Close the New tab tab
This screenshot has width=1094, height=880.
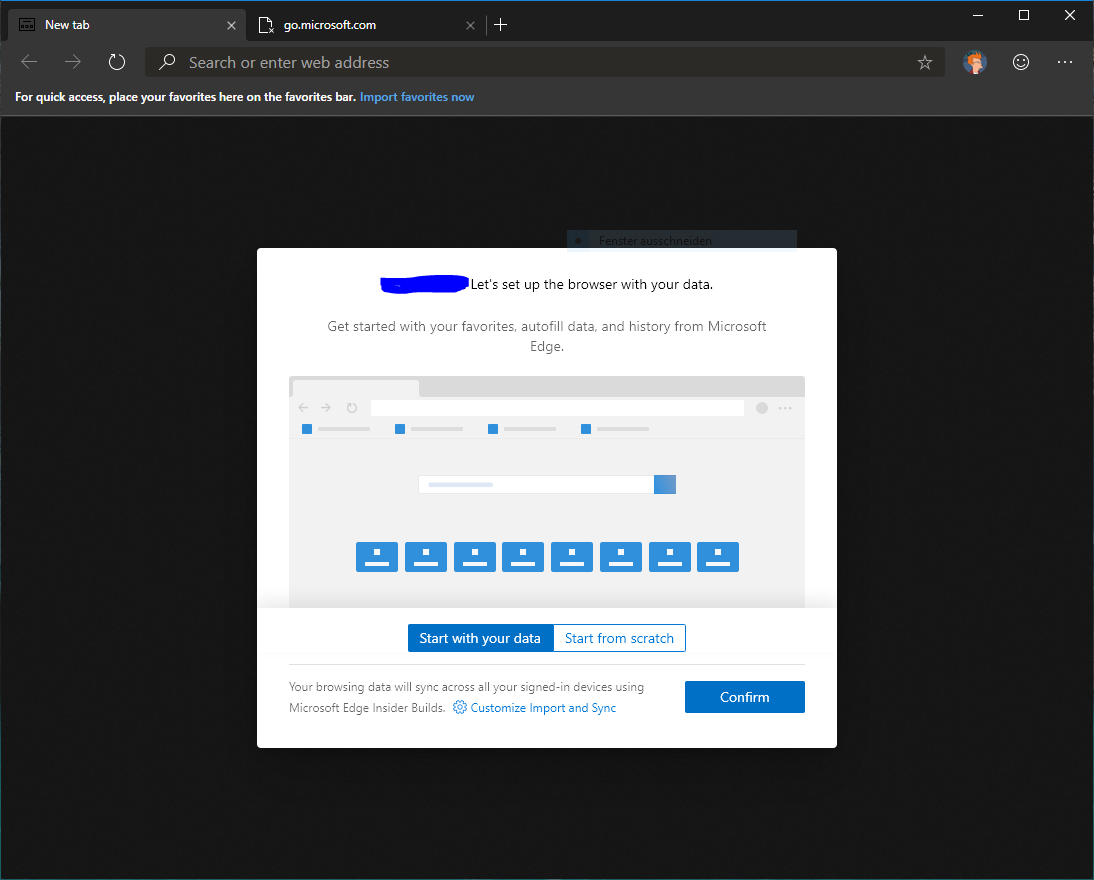232,25
